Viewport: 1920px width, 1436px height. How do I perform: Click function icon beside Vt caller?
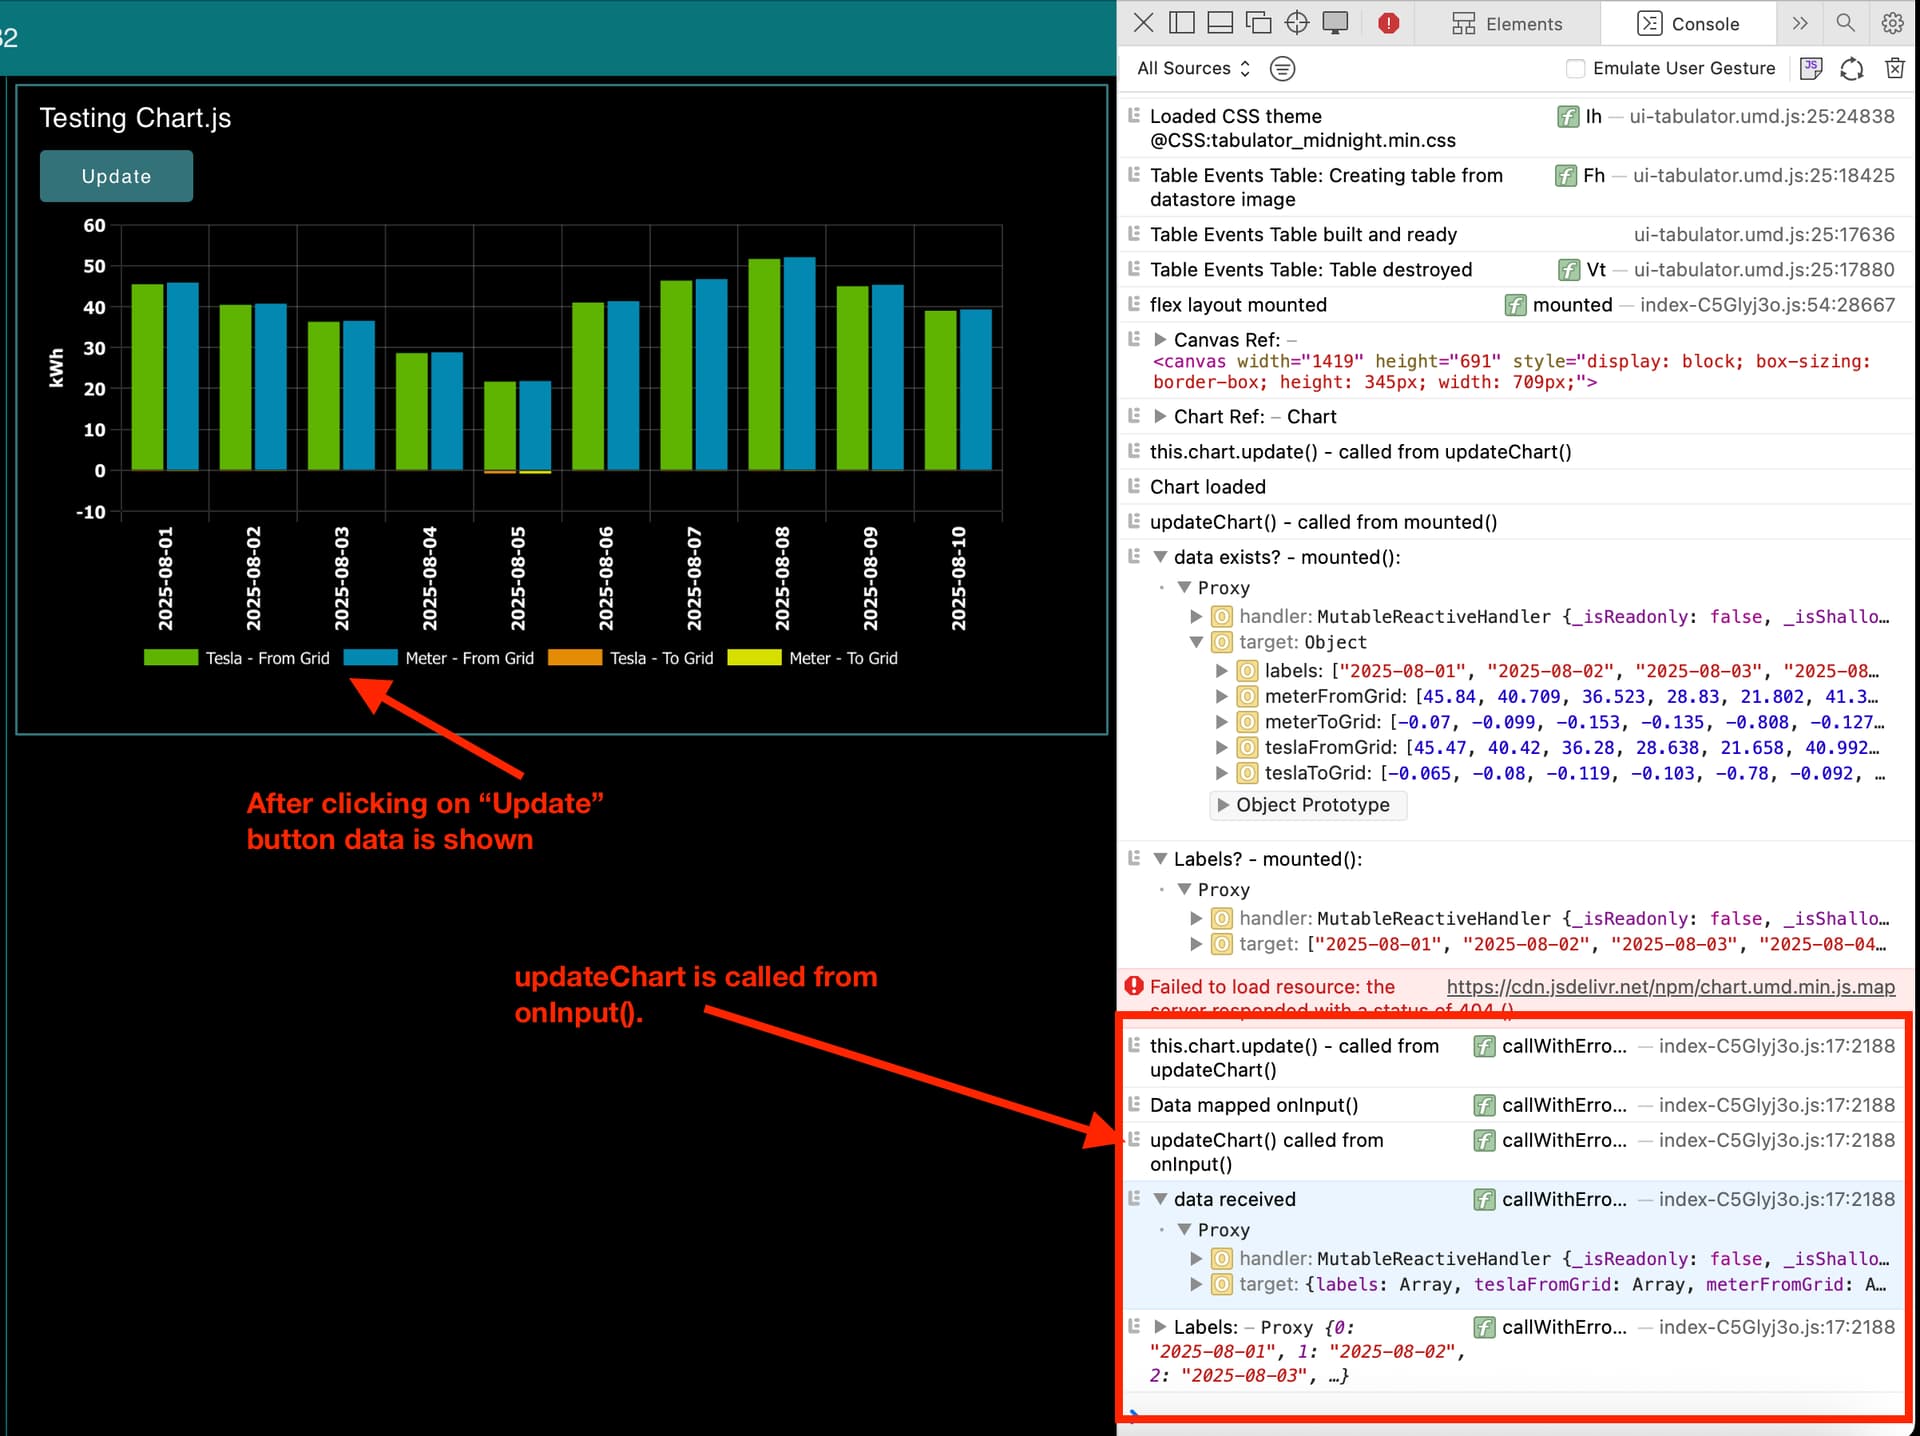click(1569, 270)
